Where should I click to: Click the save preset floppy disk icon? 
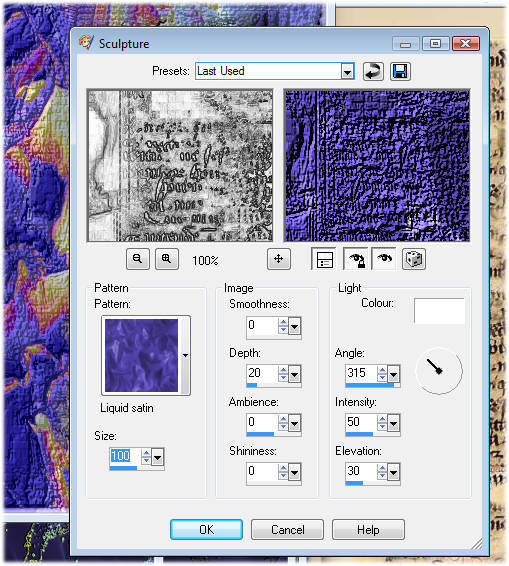point(400,71)
